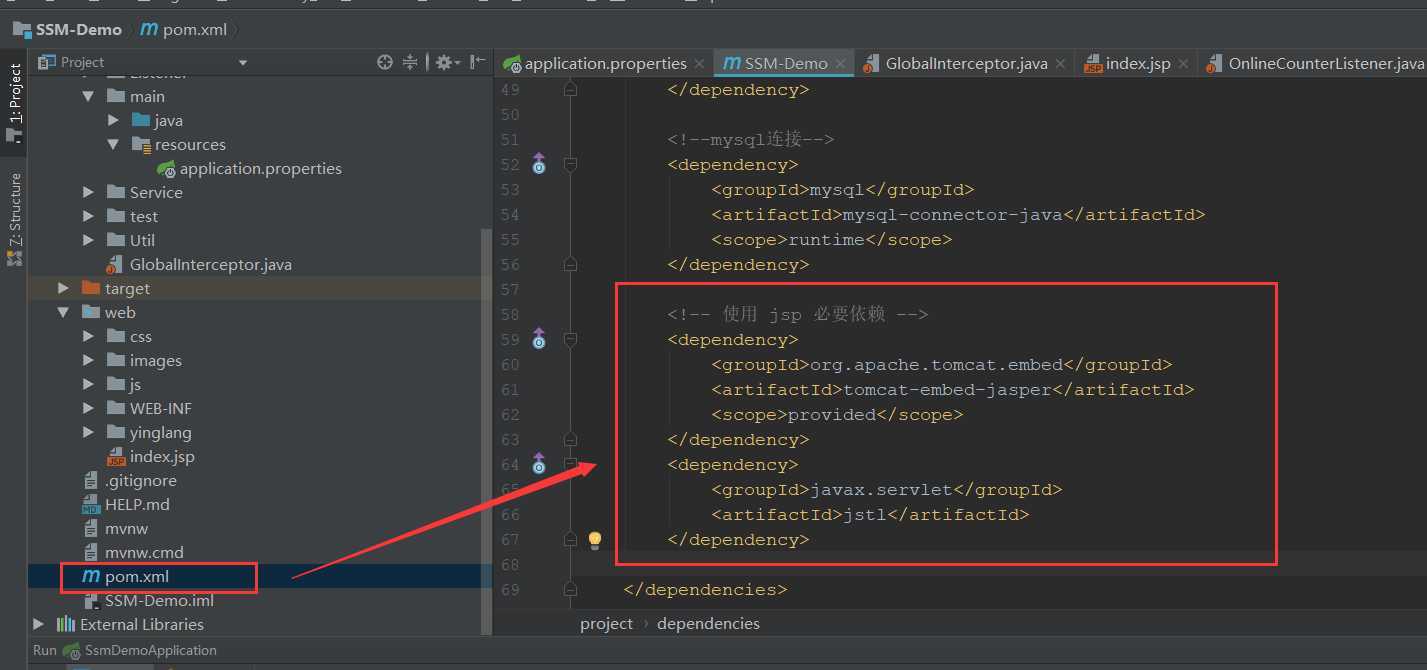Open the Z: Structure side tool window tab
Viewport: 1427px width, 670px height.
pyautogui.click(x=14, y=218)
